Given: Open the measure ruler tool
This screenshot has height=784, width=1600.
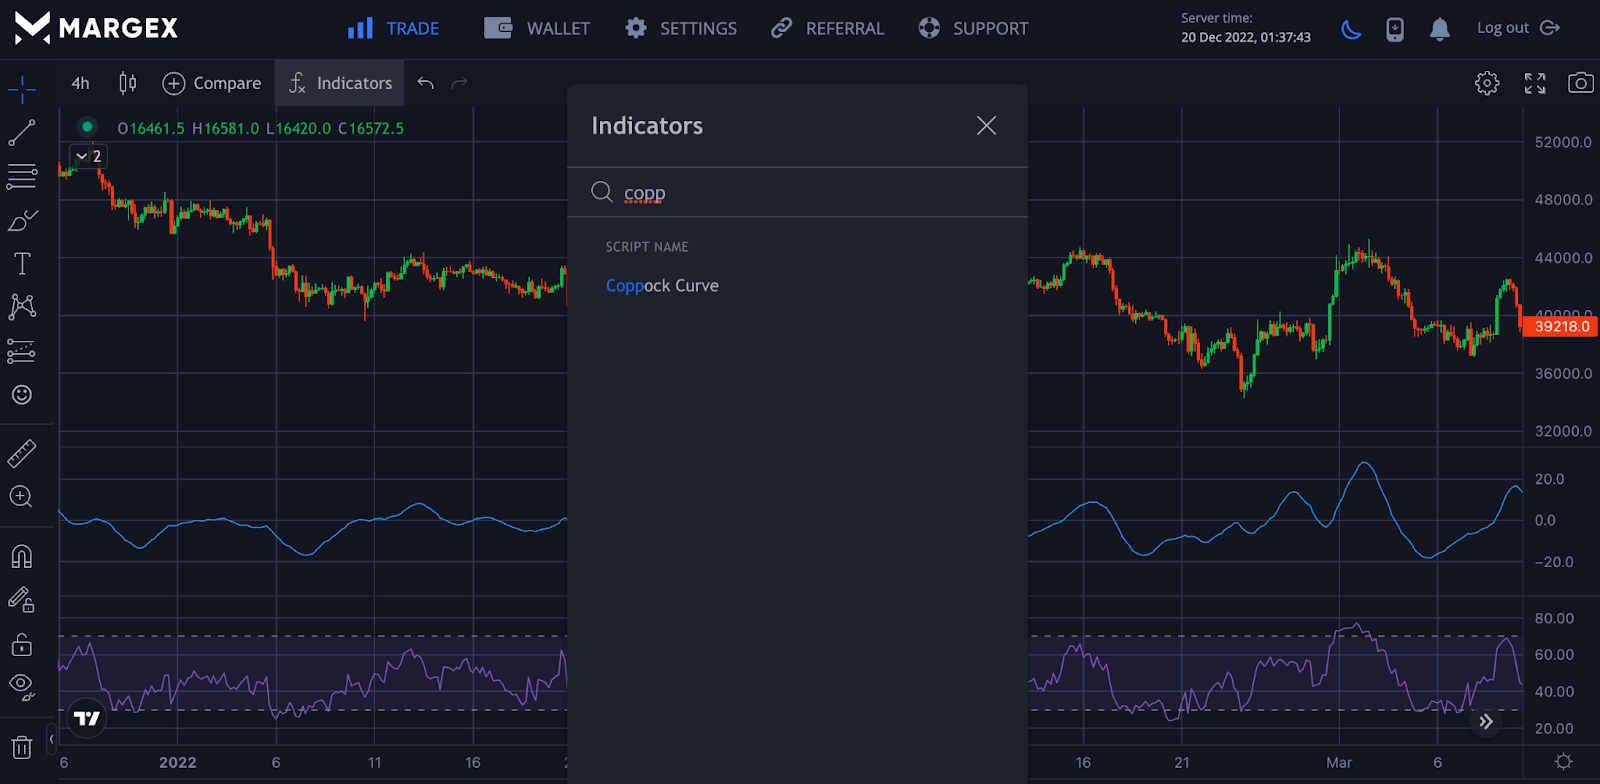Looking at the screenshot, I should click(22, 454).
